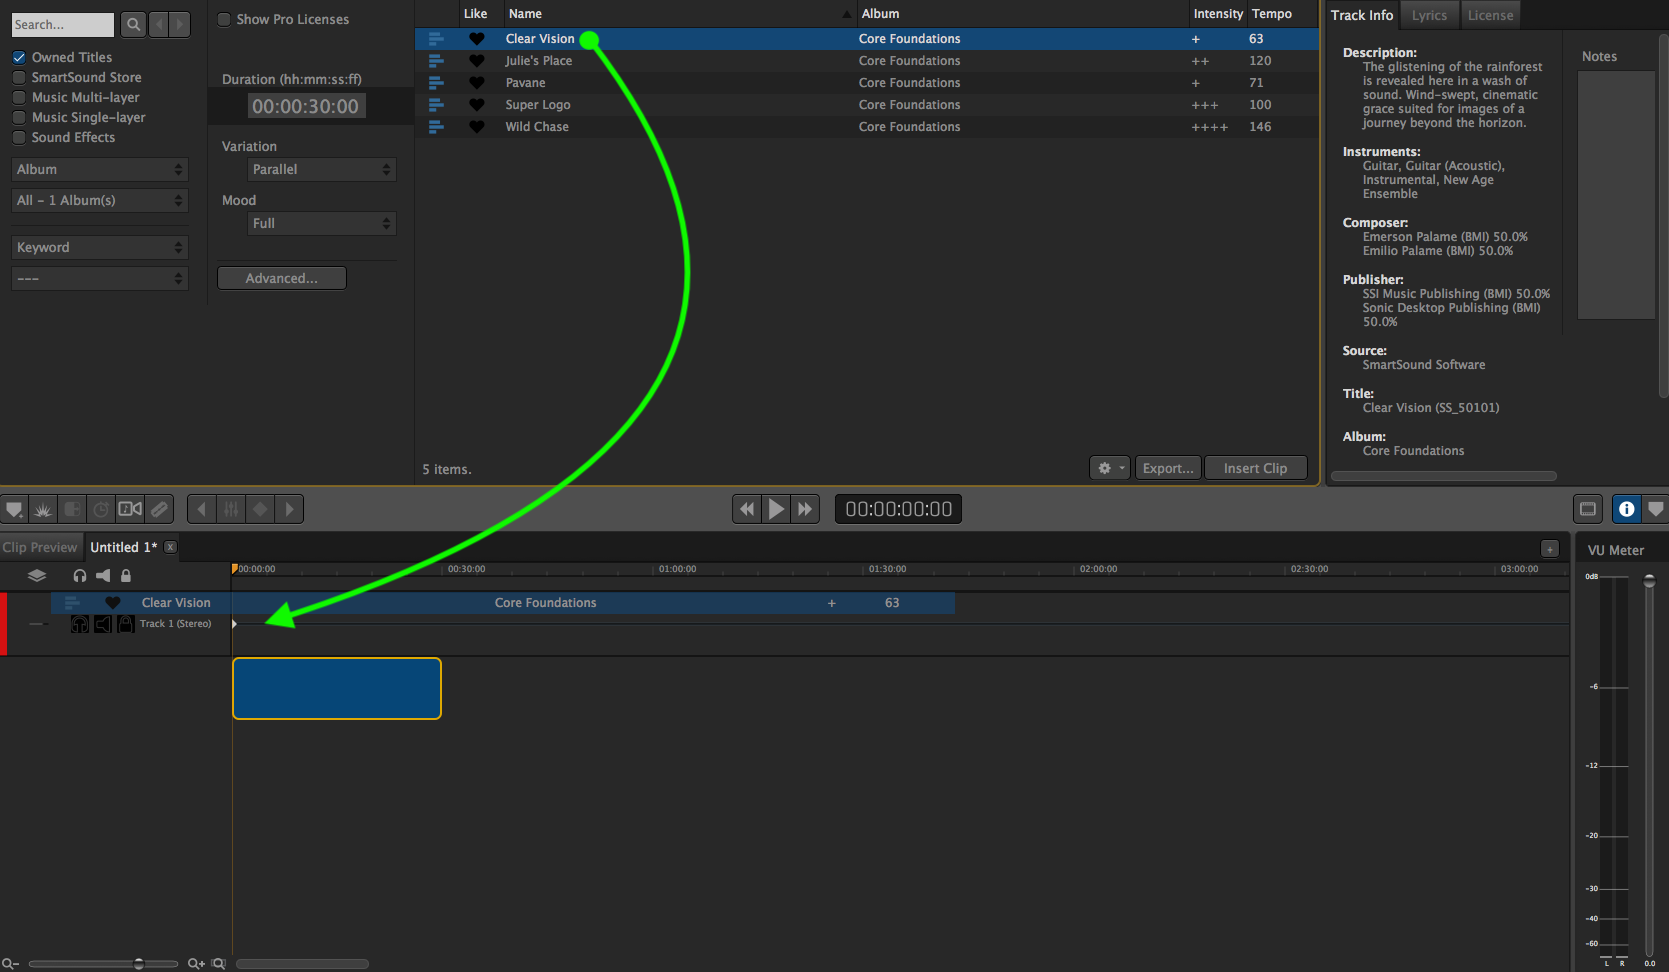Click the previous keyframe left arrow icon
This screenshot has width=1669, height=972.
(x=202, y=509)
